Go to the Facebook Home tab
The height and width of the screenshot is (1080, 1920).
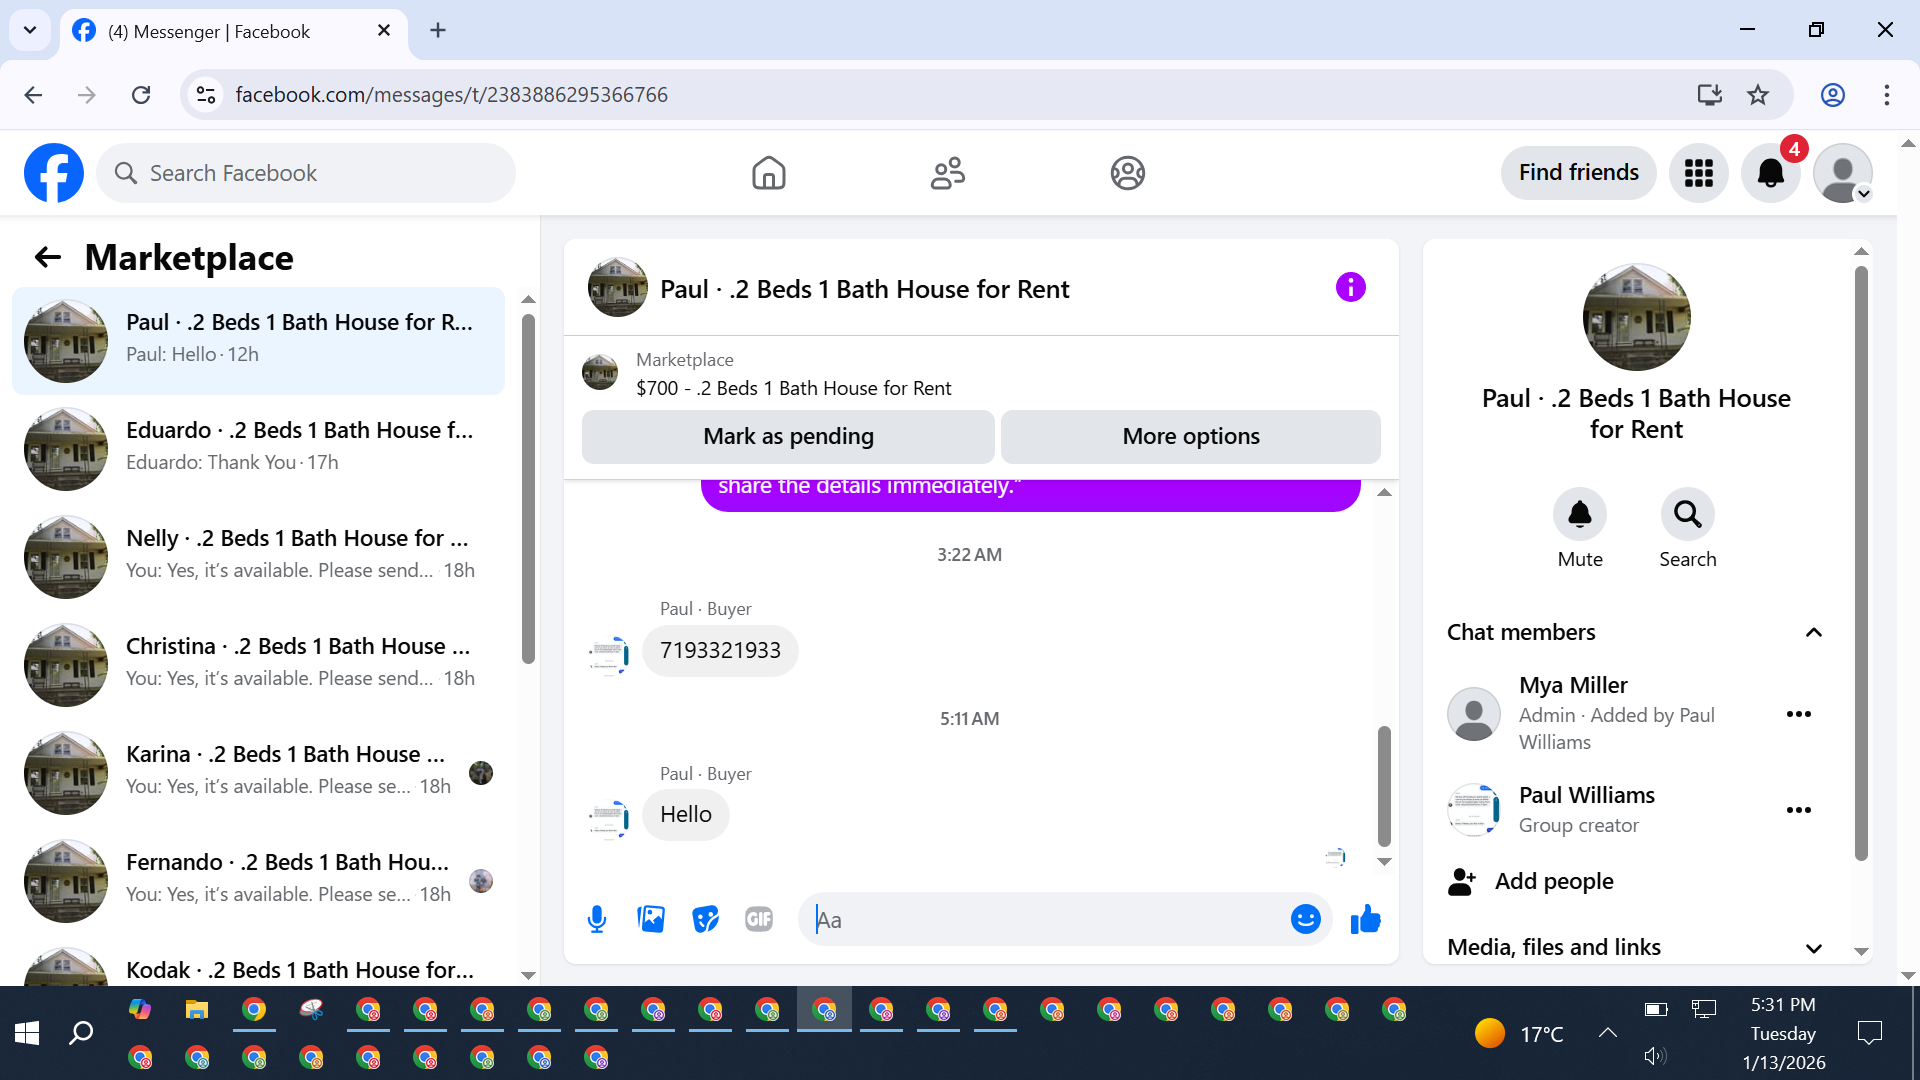(x=768, y=173)
